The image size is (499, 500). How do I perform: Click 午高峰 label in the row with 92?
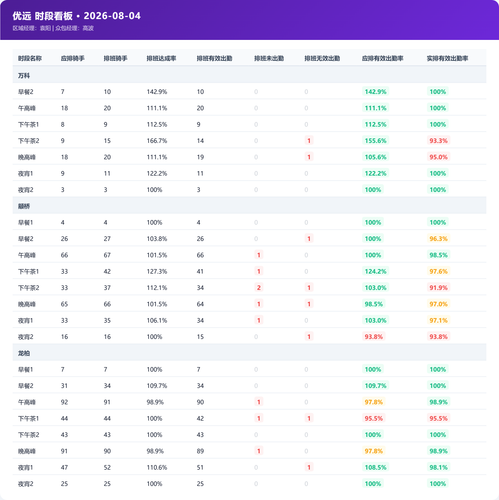[x=27, y=402]
